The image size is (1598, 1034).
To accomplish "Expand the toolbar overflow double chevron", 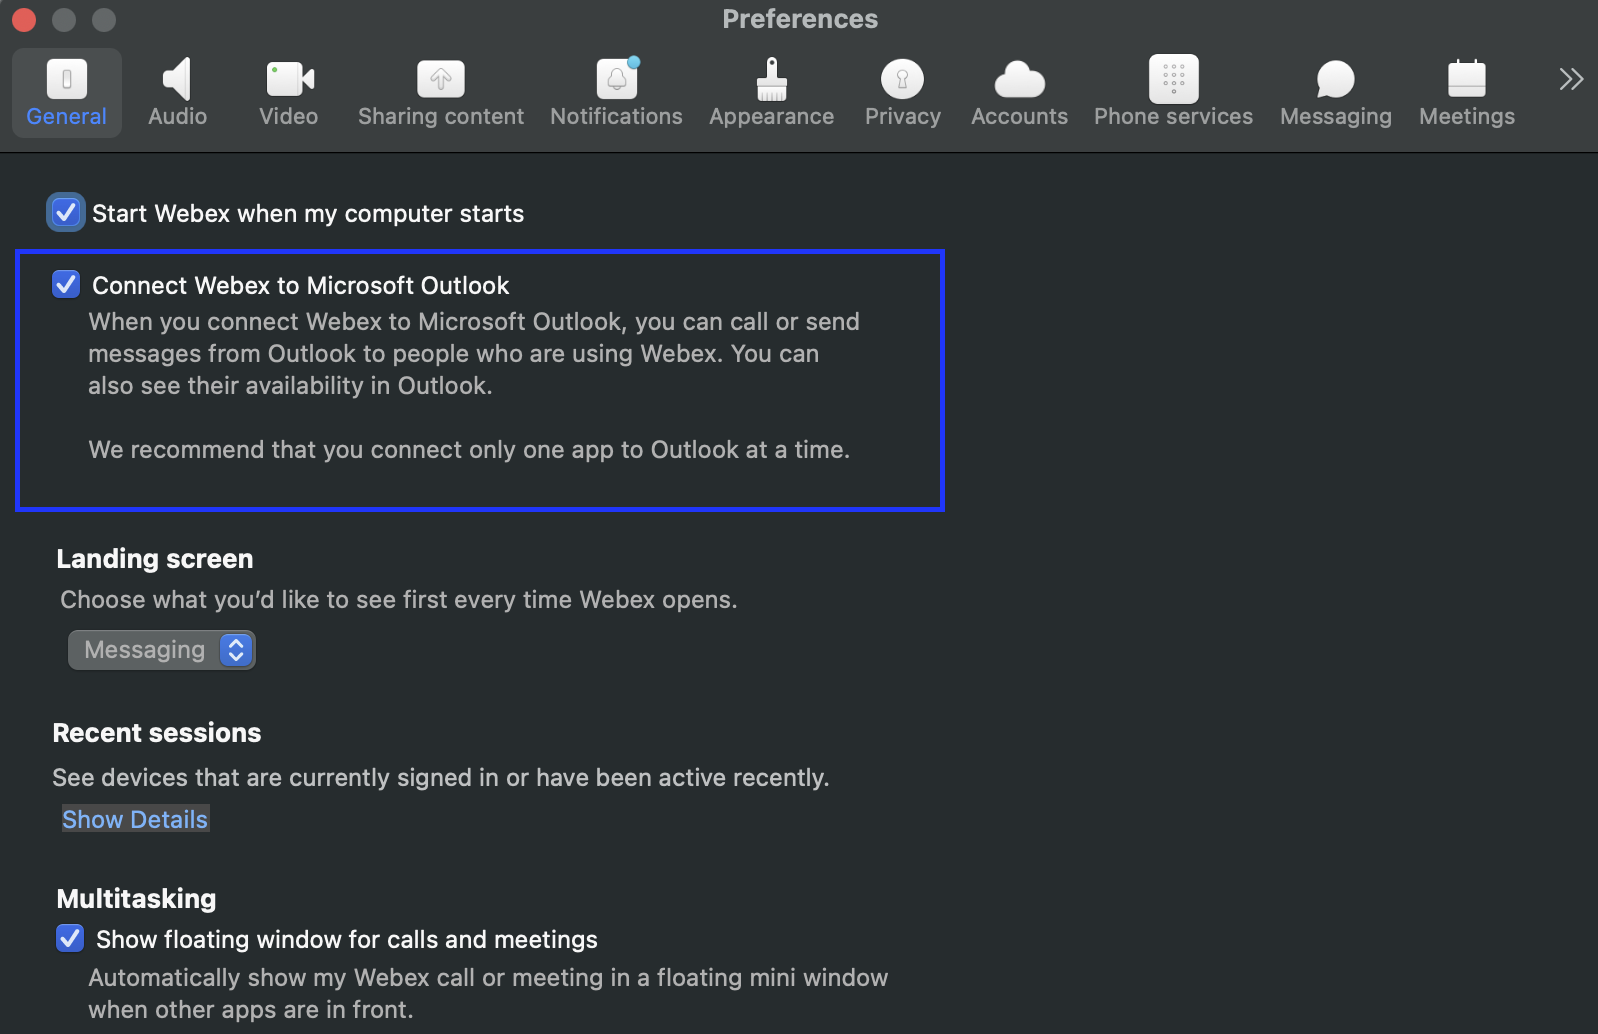I will pos(1570,79).
